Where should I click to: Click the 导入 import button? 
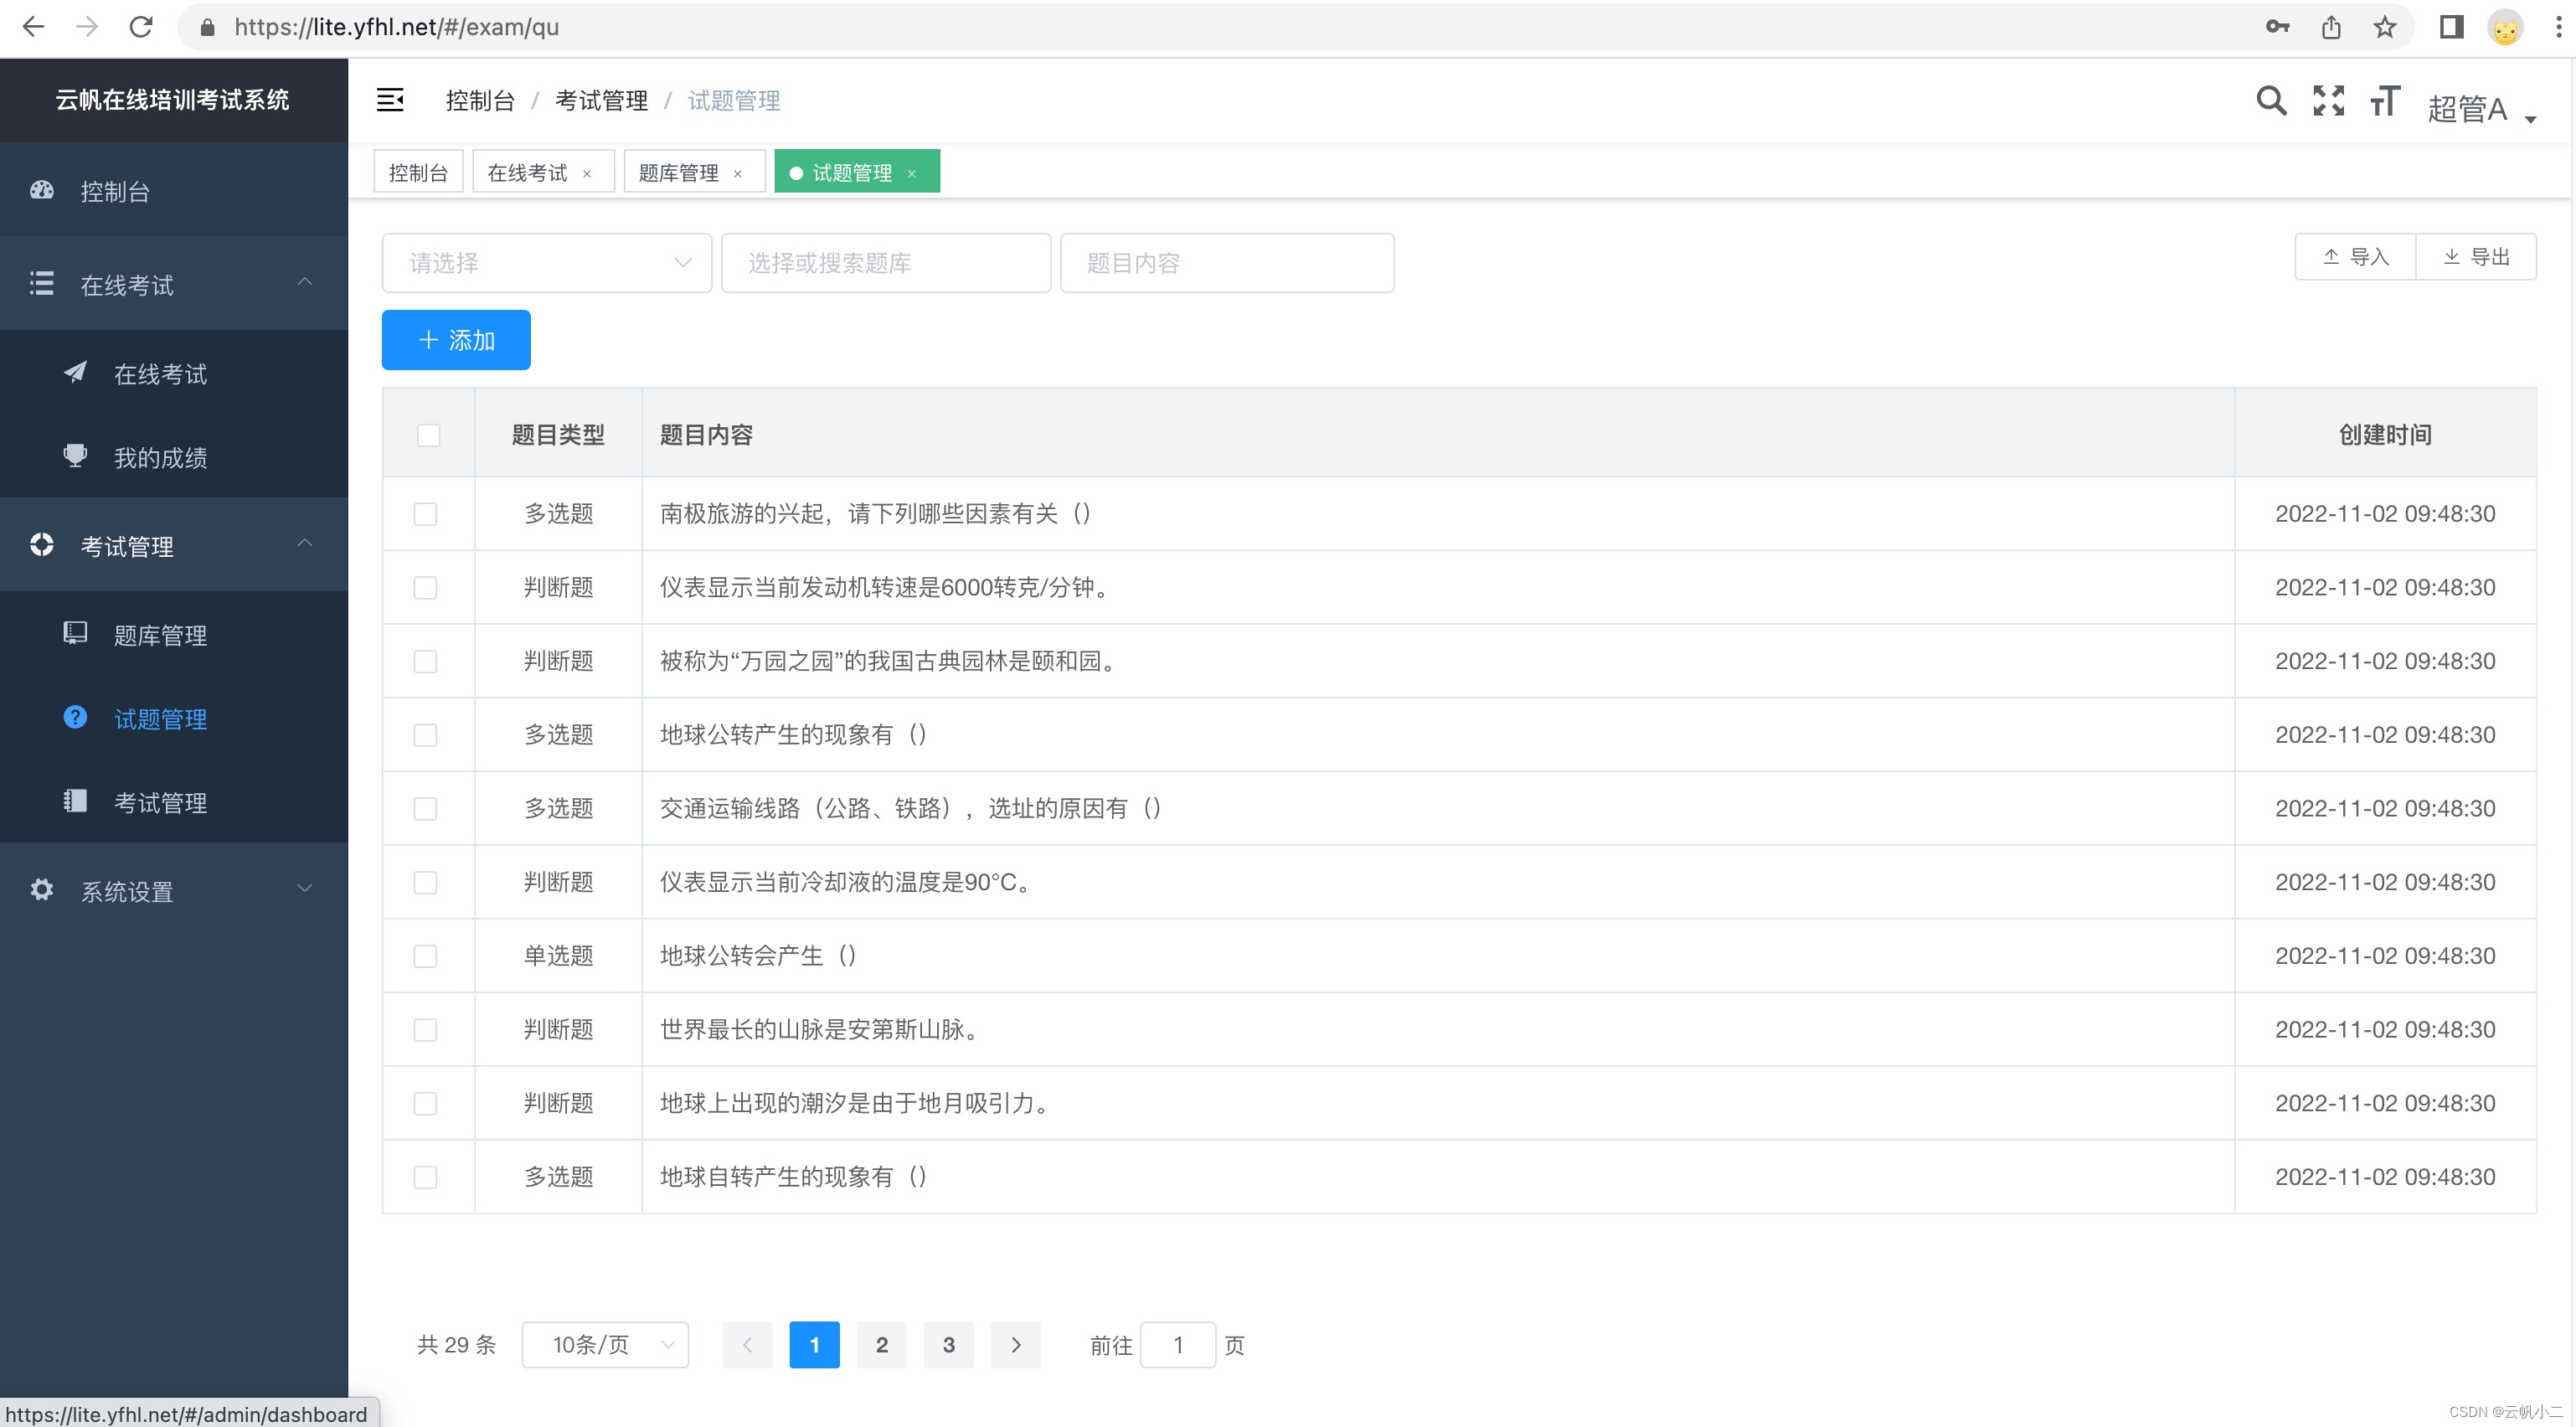(x=2355, y=257)
